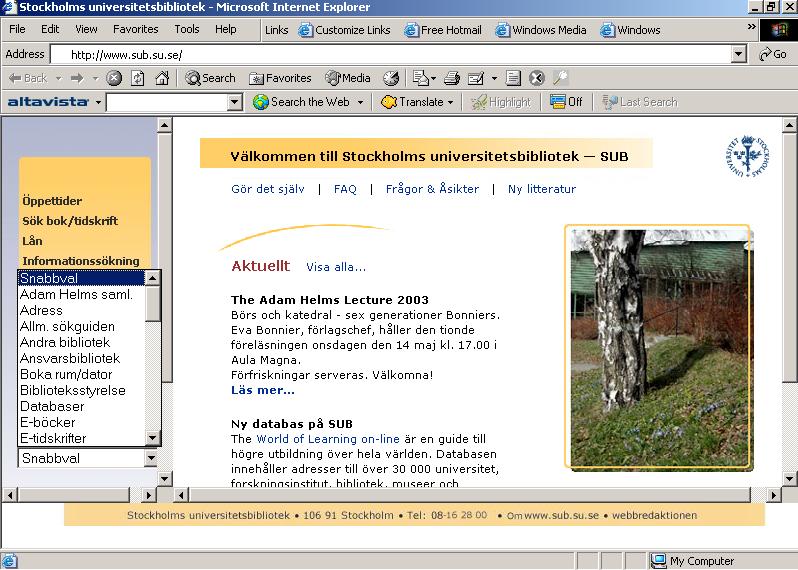Screen dimensions: 798x570
Task: Open the History pane icon
Action: 391,78
